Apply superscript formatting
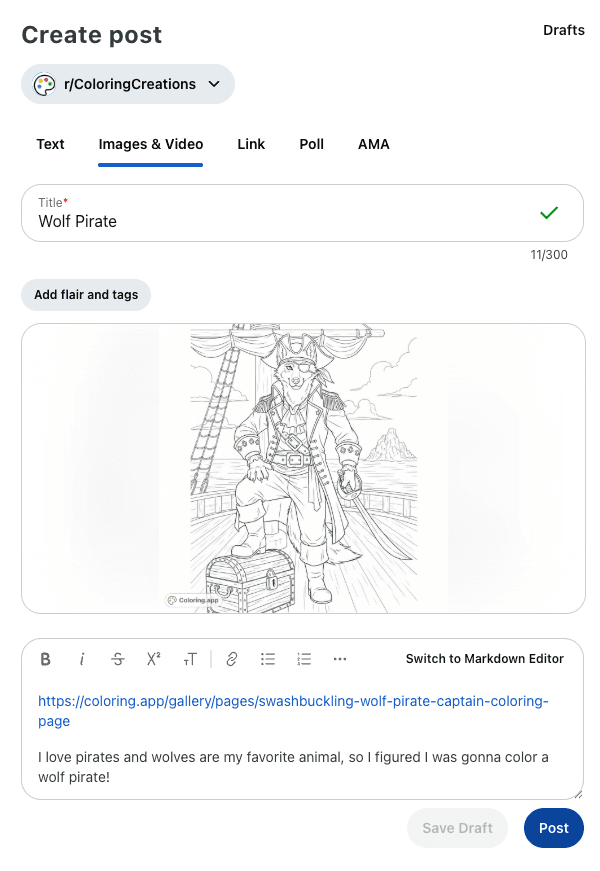600x871 pixels. (154, 659)
